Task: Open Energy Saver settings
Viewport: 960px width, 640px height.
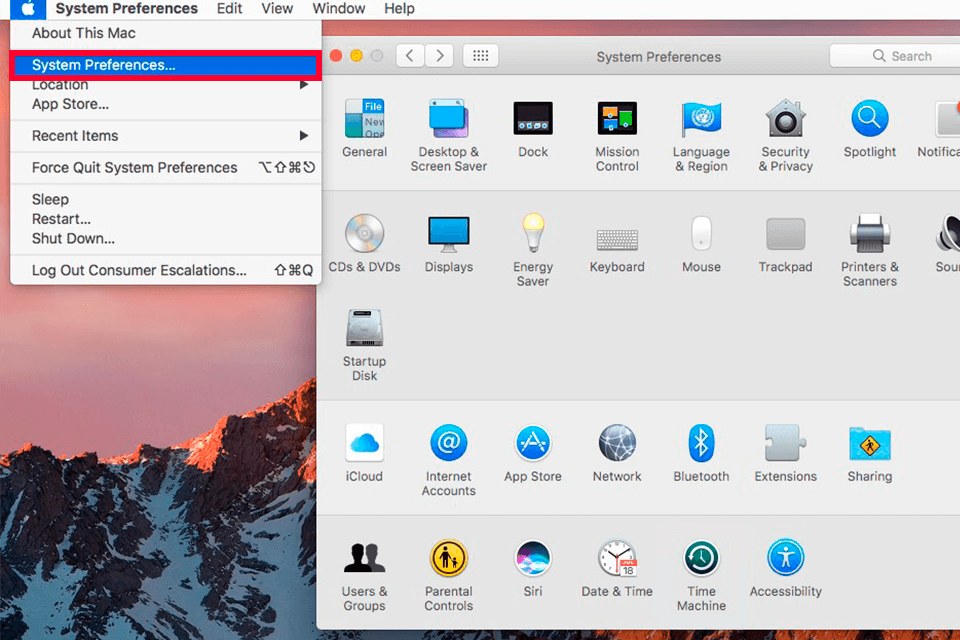Action: click(x=533, y=250)
